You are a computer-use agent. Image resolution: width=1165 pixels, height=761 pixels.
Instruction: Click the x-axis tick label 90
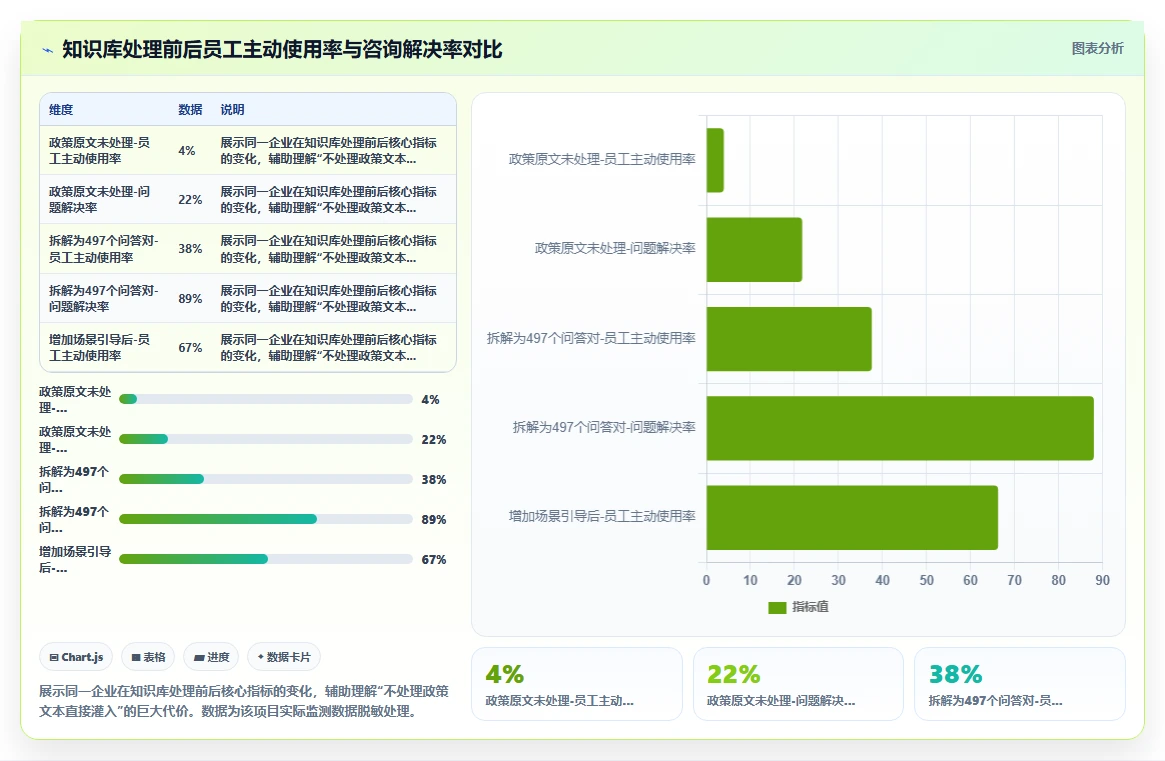coord(1103,580)
